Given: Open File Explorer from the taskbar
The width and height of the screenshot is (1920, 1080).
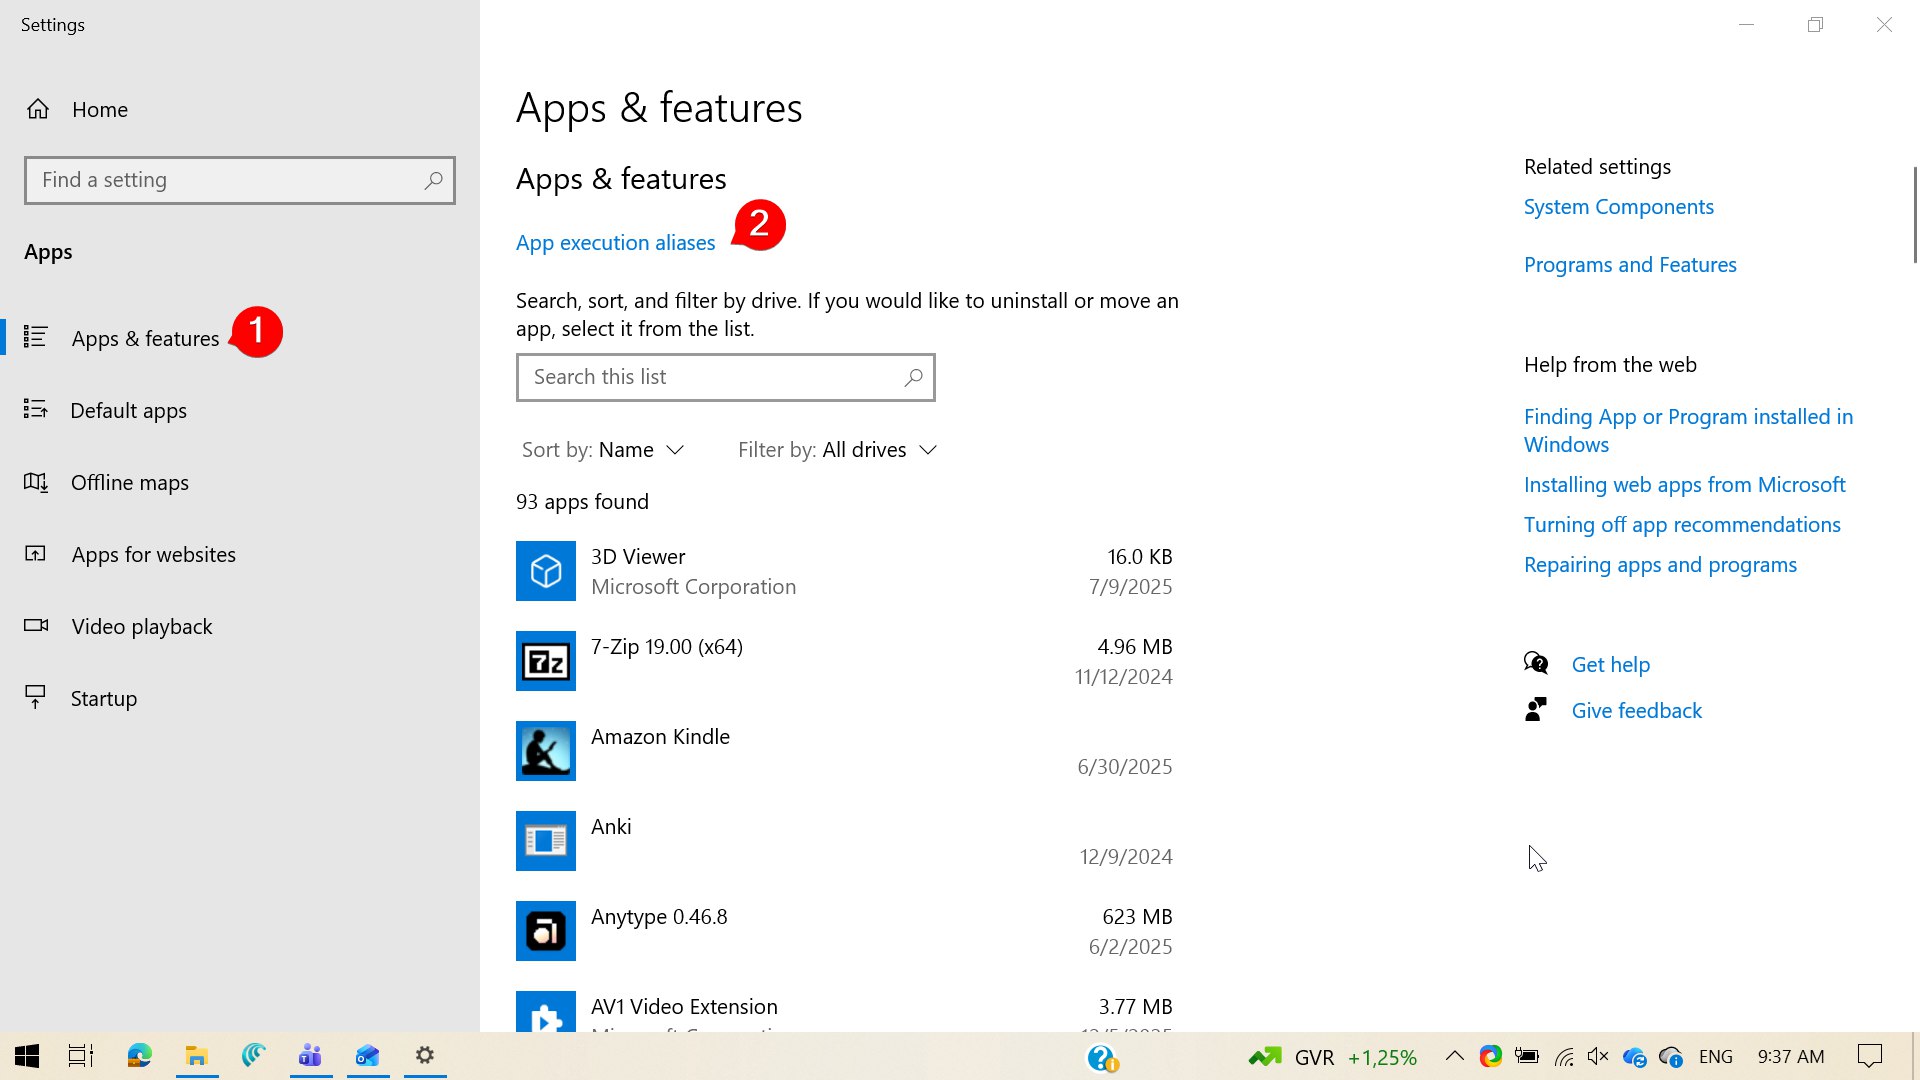Looking at the screenshot, I should (197, 1056).
